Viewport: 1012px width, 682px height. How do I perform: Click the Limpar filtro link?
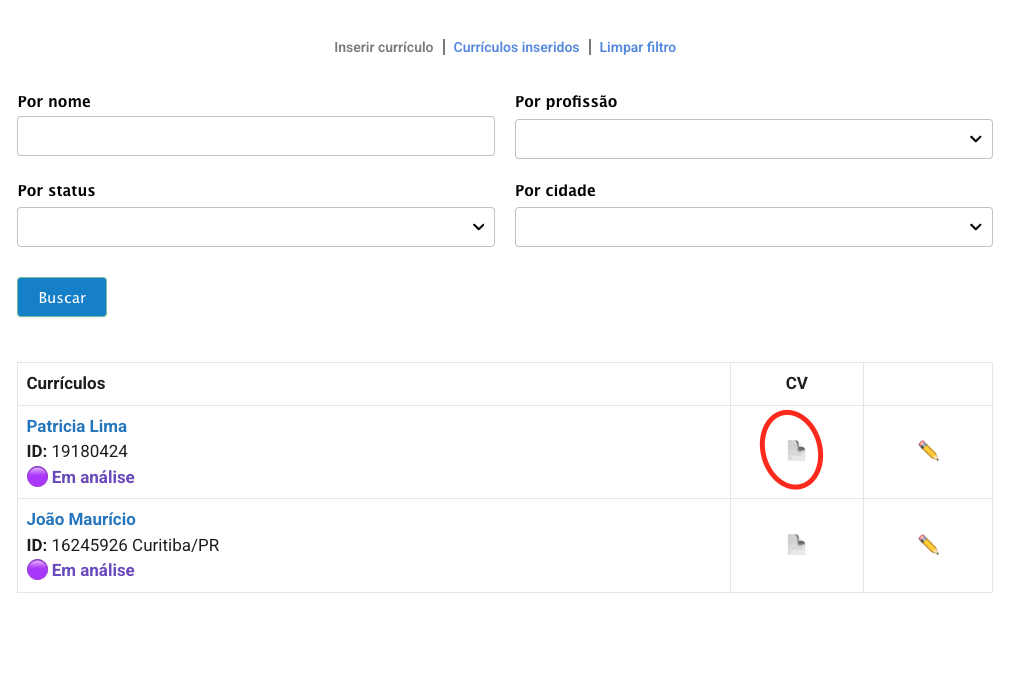(x=637, y=47)
